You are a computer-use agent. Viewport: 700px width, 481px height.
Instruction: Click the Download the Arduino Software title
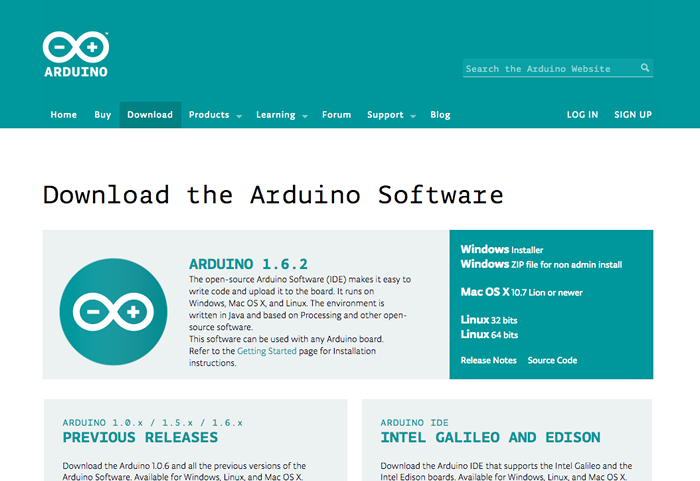click(273, 195)
